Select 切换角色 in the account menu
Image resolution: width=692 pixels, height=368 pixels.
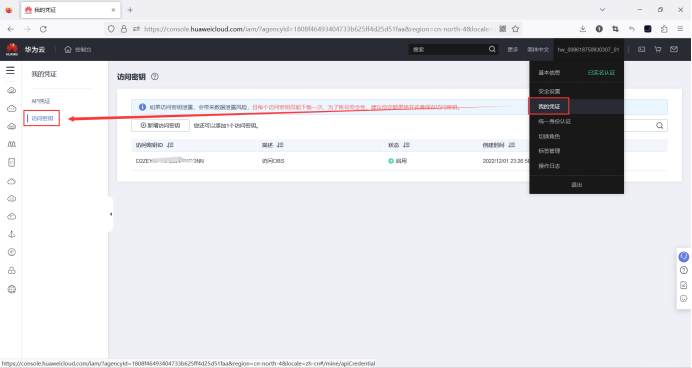pos(549,136)
